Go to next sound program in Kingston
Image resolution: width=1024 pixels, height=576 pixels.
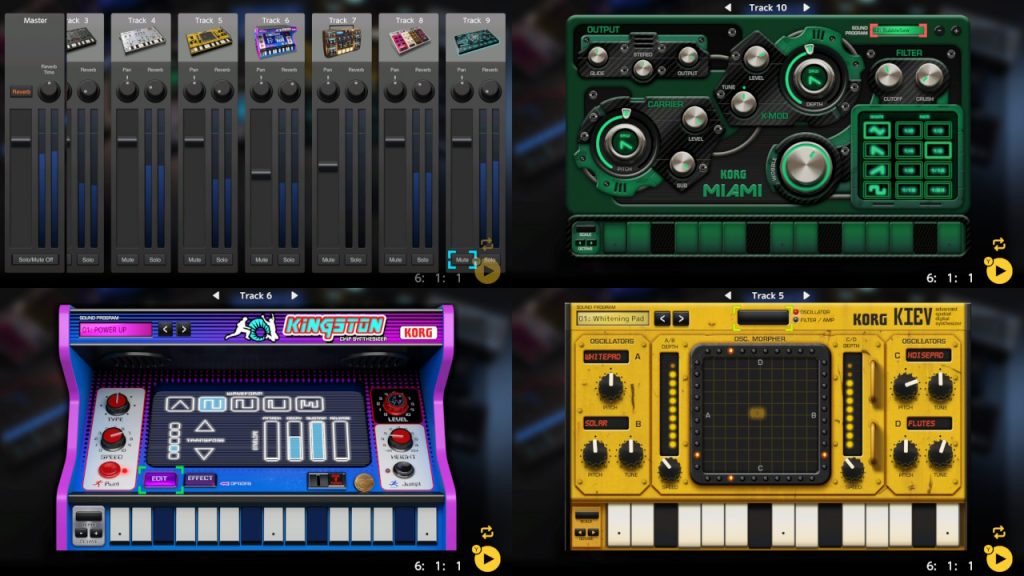[184, 329]
